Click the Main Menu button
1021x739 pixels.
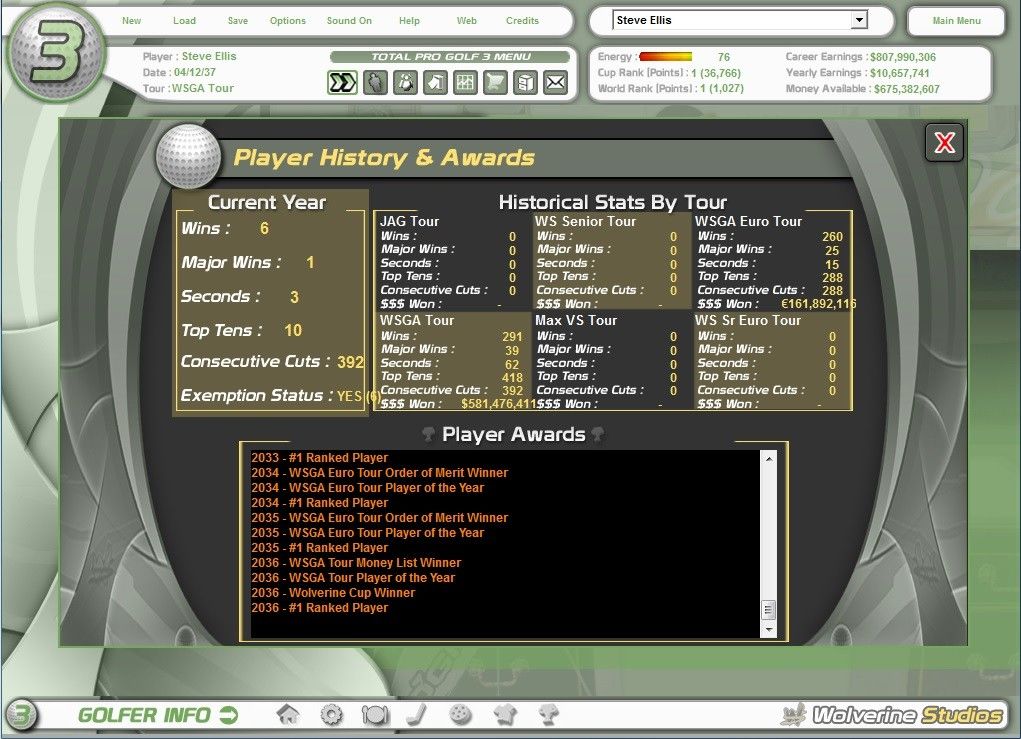[956, 21]
